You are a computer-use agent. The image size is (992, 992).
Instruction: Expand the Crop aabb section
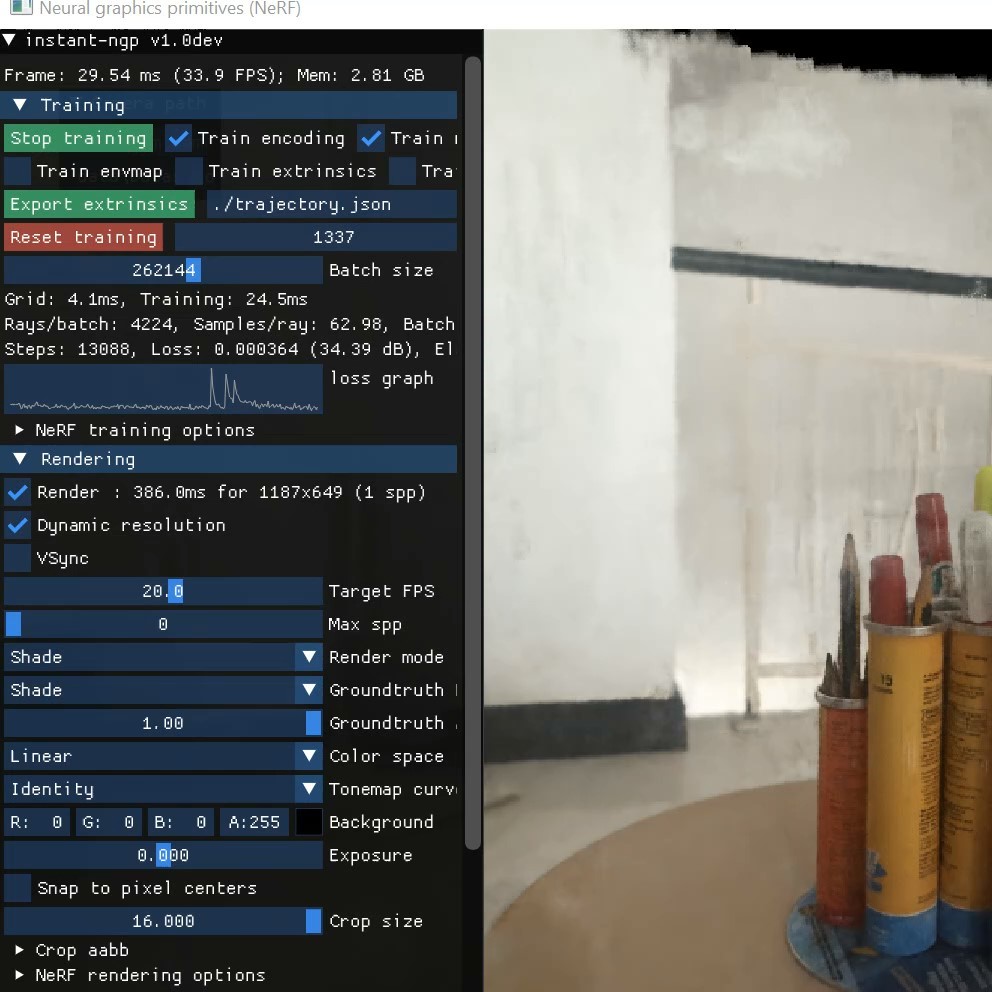coord(20,950)
